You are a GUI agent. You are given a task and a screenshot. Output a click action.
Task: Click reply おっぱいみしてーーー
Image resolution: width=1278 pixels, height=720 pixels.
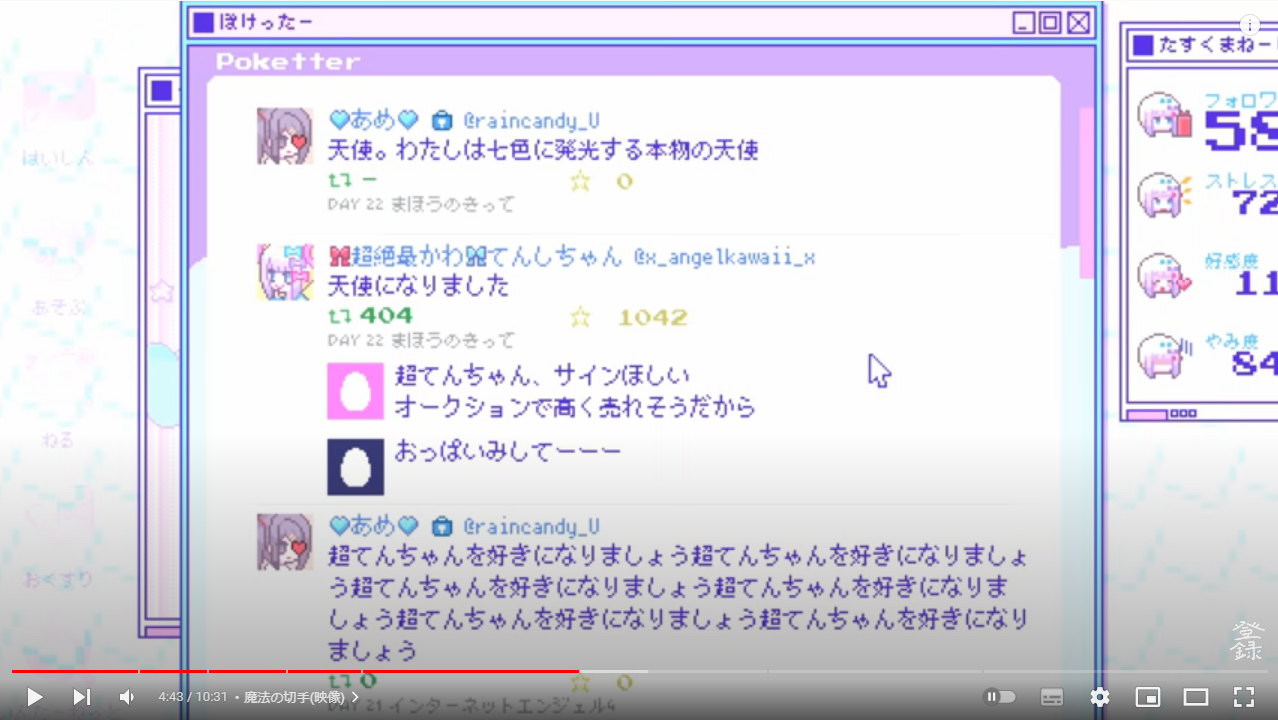coord(507,452)
